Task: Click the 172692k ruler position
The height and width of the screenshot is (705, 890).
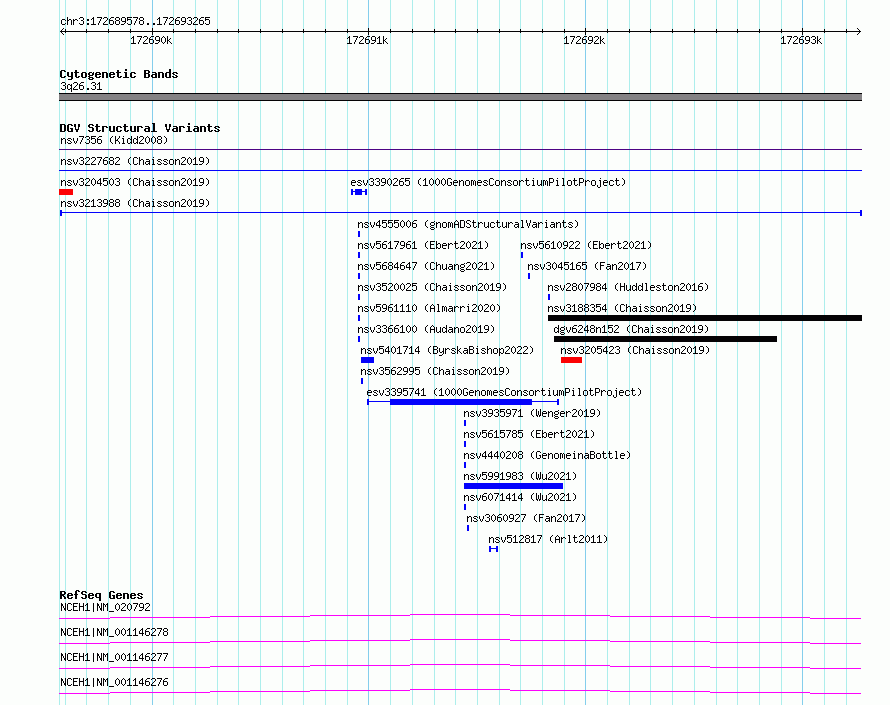Action: point(584,40)
